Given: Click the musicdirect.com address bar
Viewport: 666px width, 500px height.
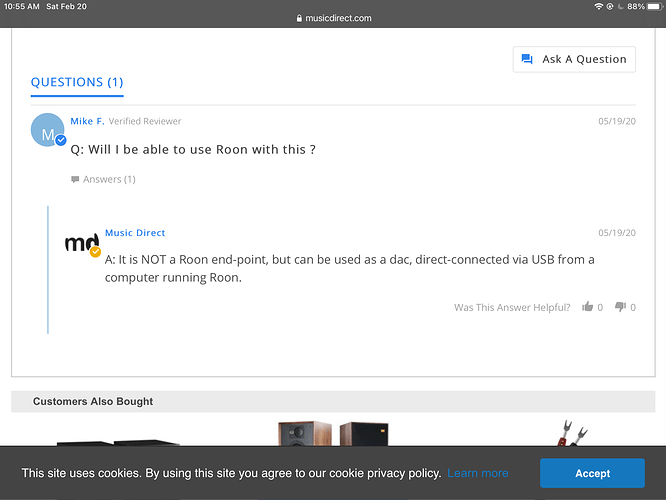Looking at the screenshot, I should click(x=334, y=18).
